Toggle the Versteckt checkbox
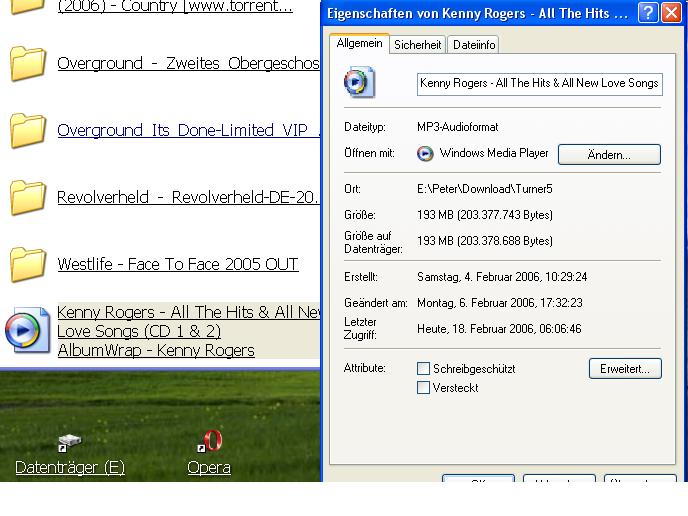 point(423,387)
